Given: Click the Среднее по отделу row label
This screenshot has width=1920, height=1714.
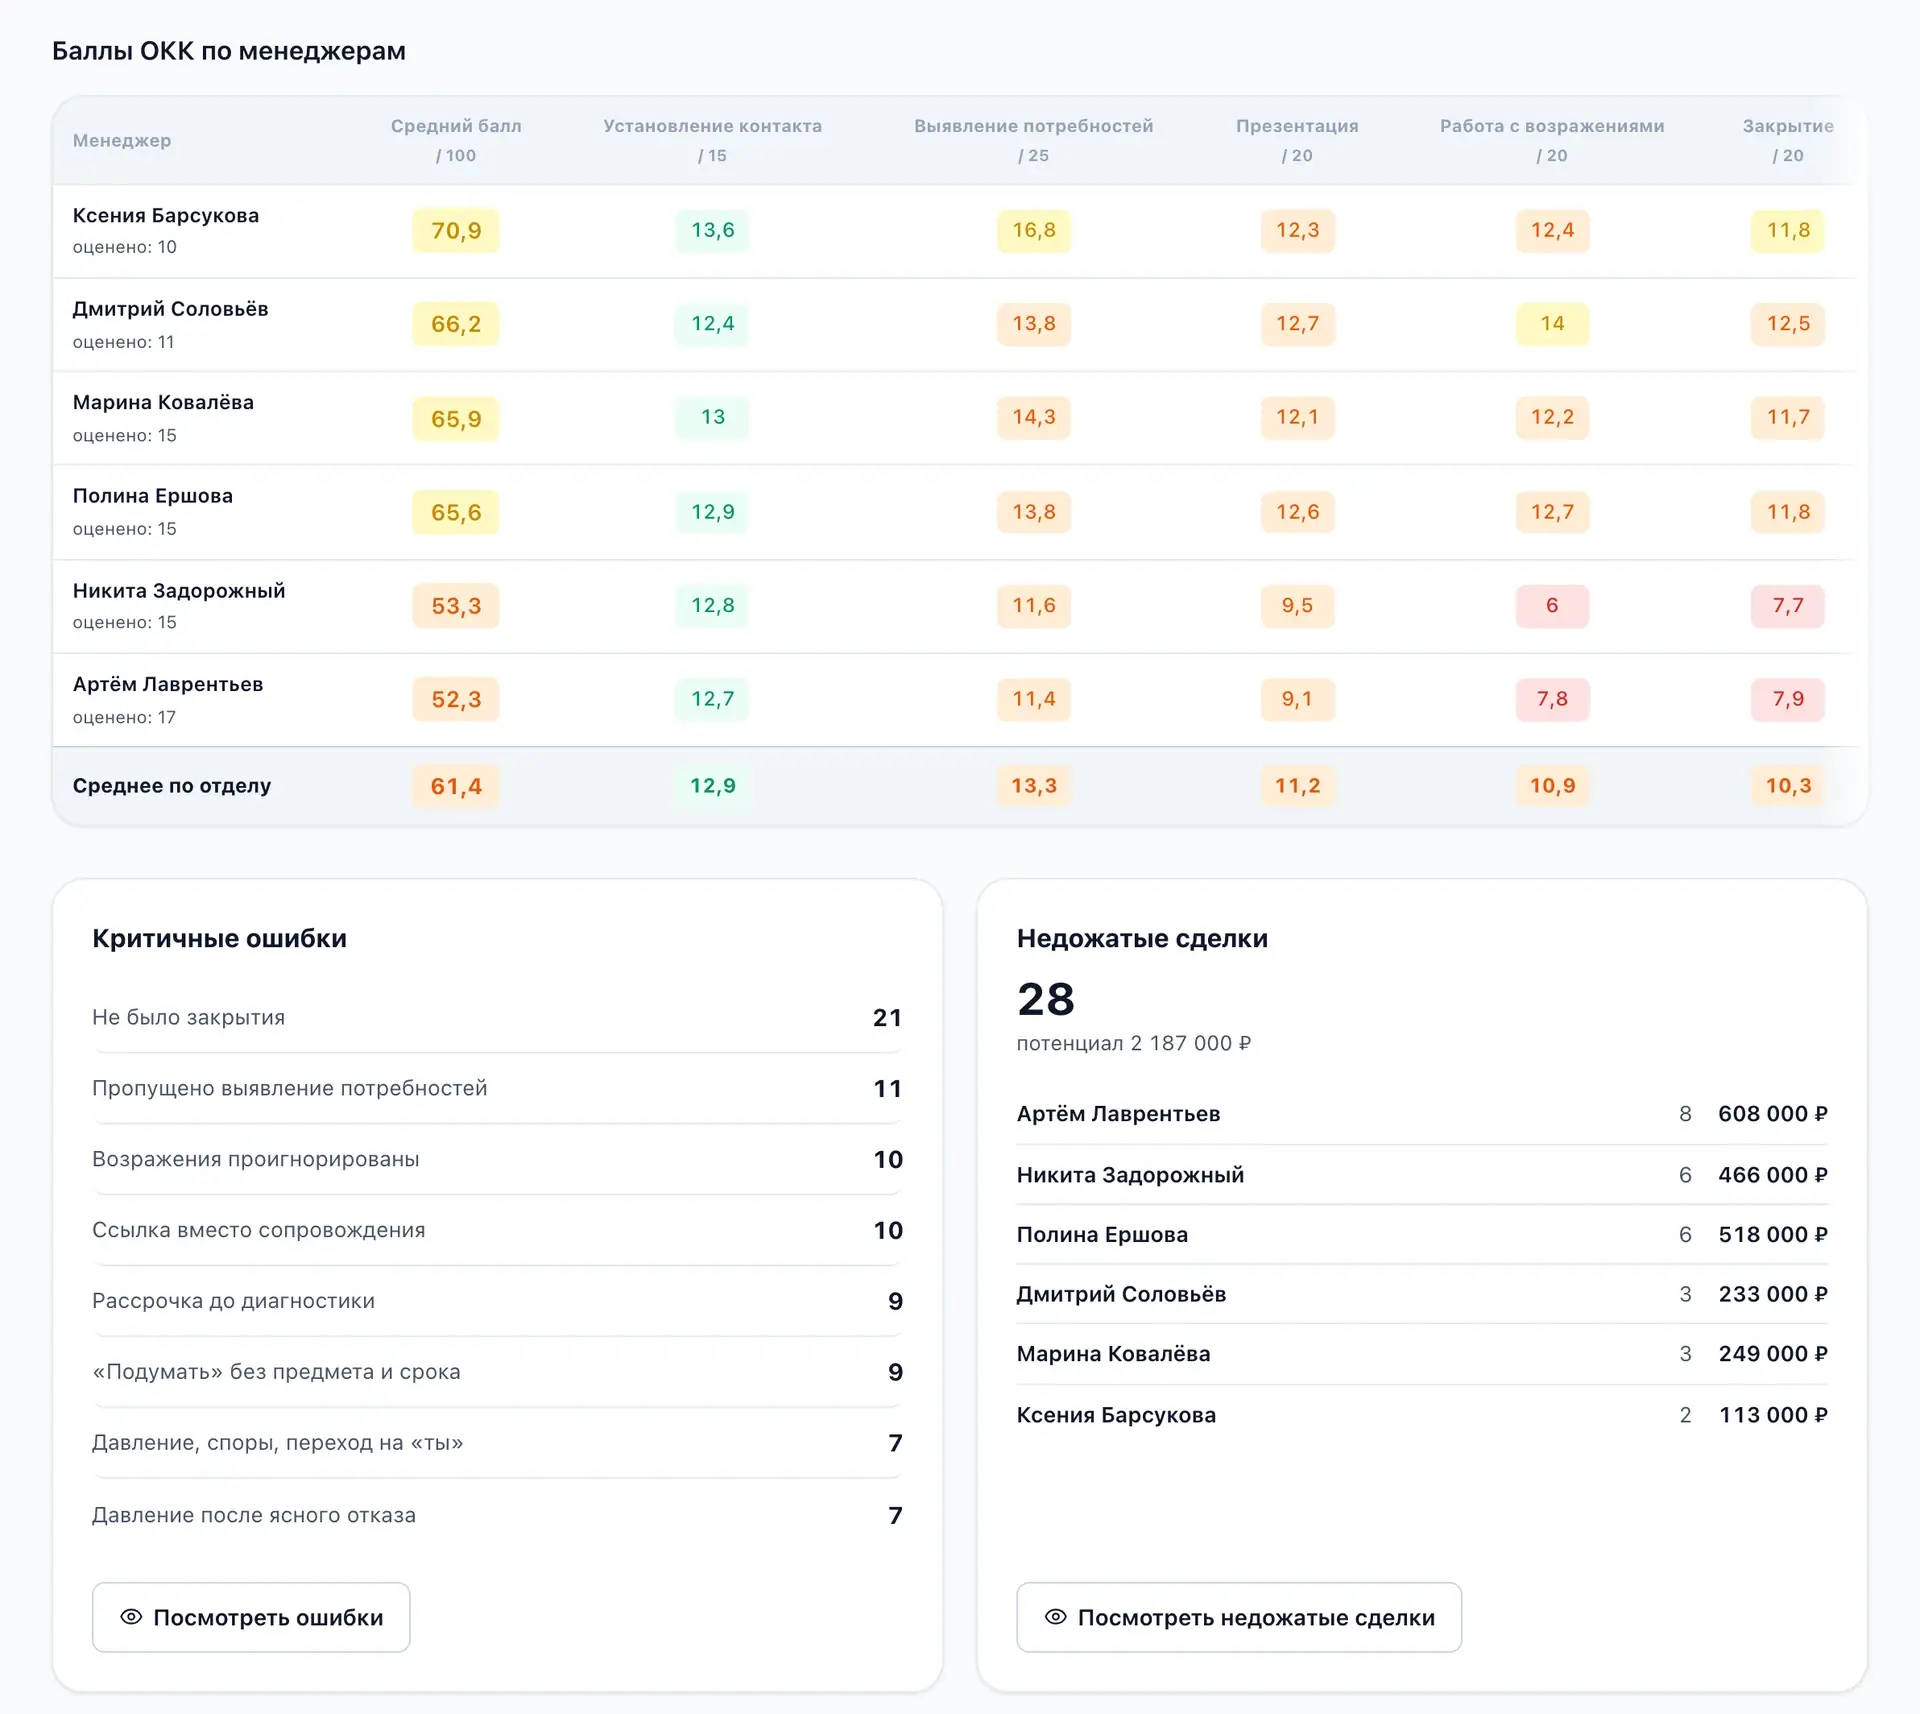Looking at the screenshot, I should [x=172, y=785].
